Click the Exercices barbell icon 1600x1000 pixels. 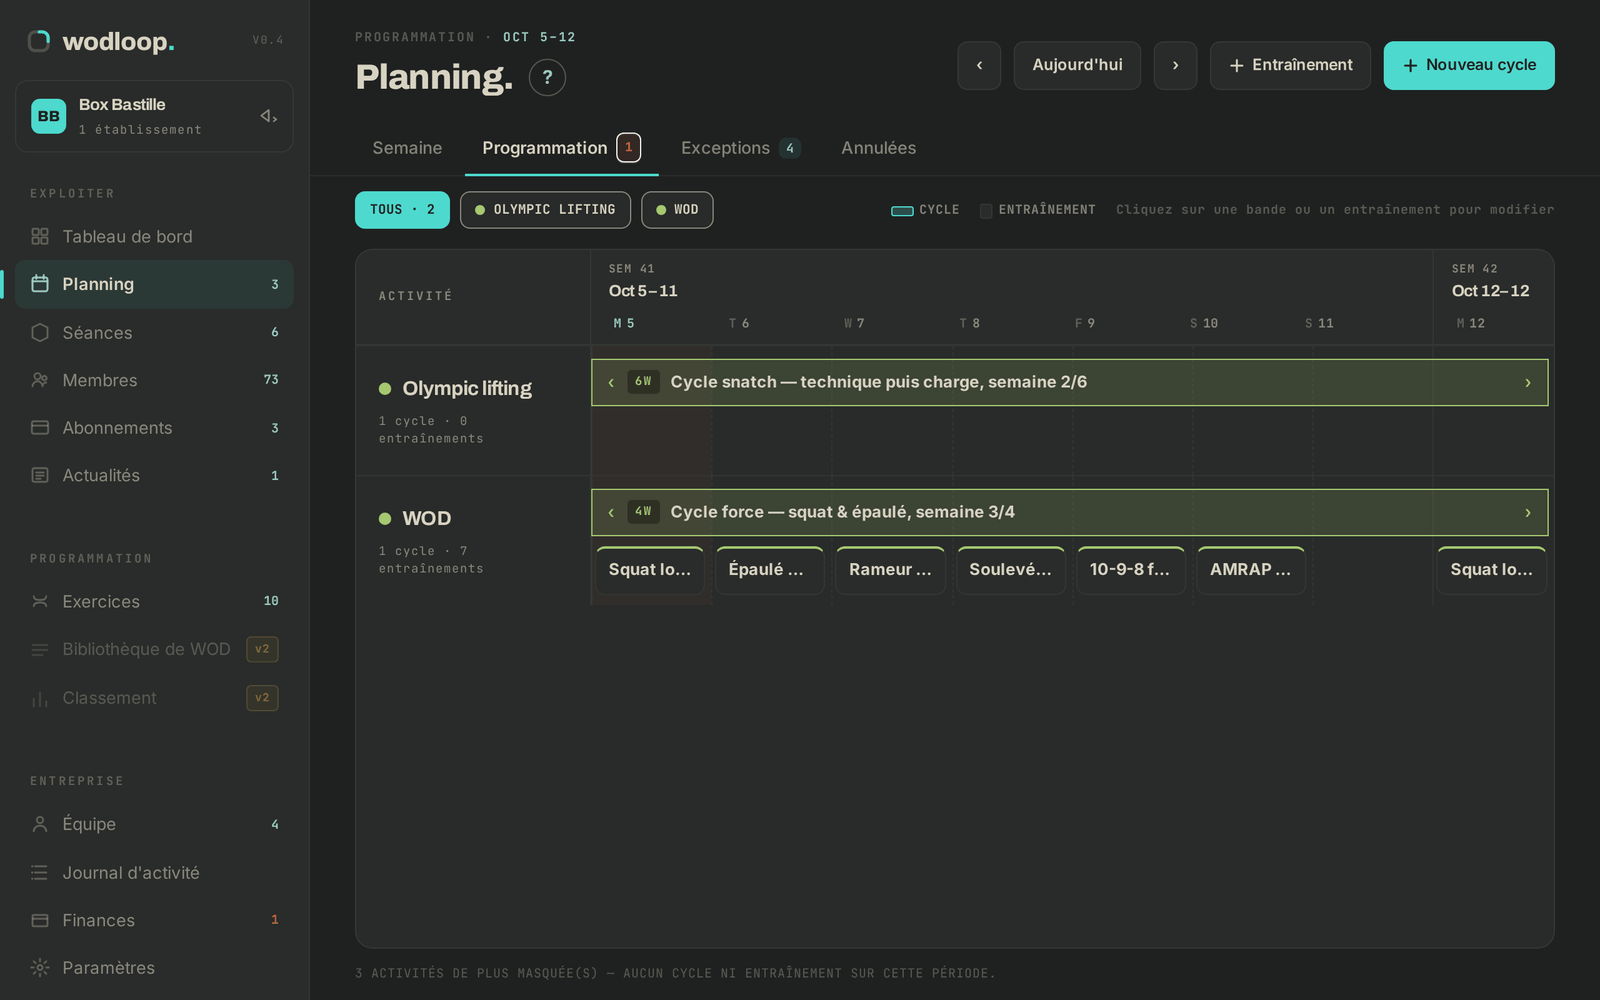click(x=40, y=602)
